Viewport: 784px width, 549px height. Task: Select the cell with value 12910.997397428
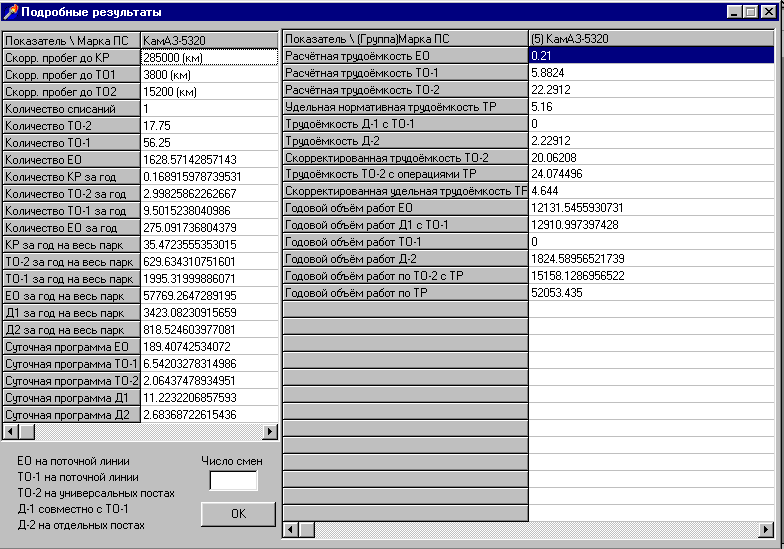coord(652,225)
